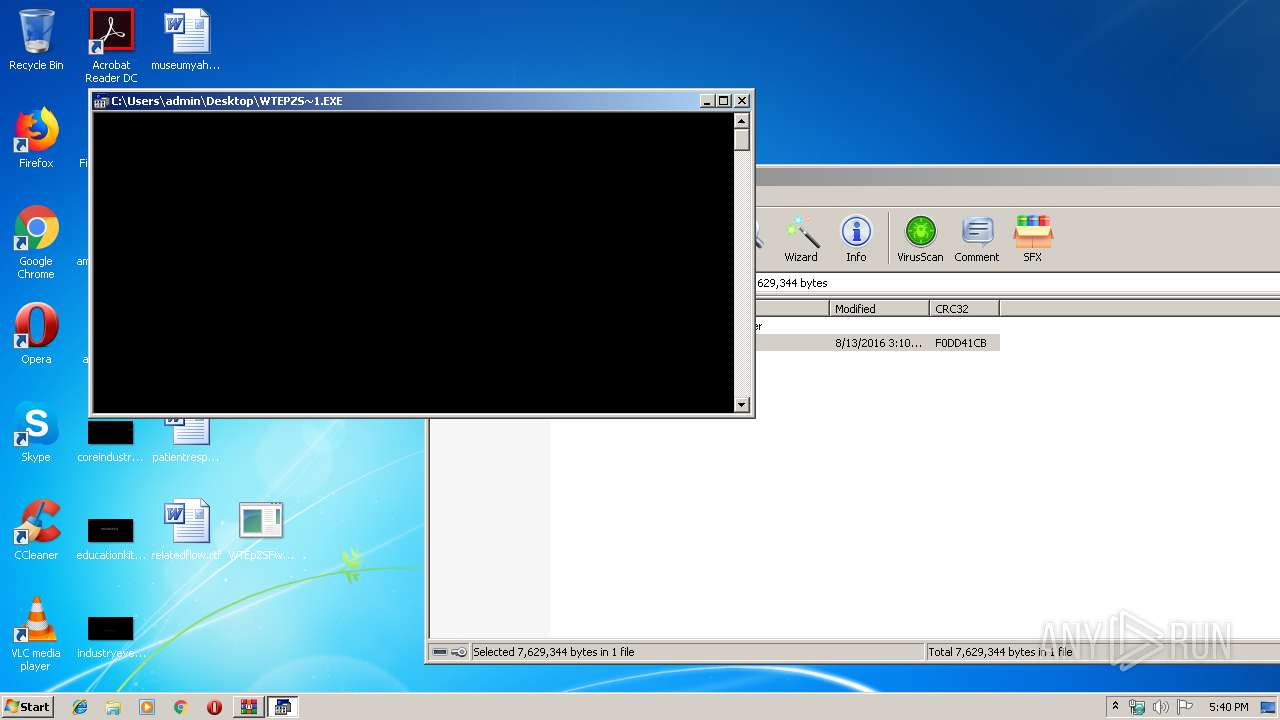Click the console vertical scrollbar thumb
This screenshot has width=1280, height=720.
click(742, 140)
